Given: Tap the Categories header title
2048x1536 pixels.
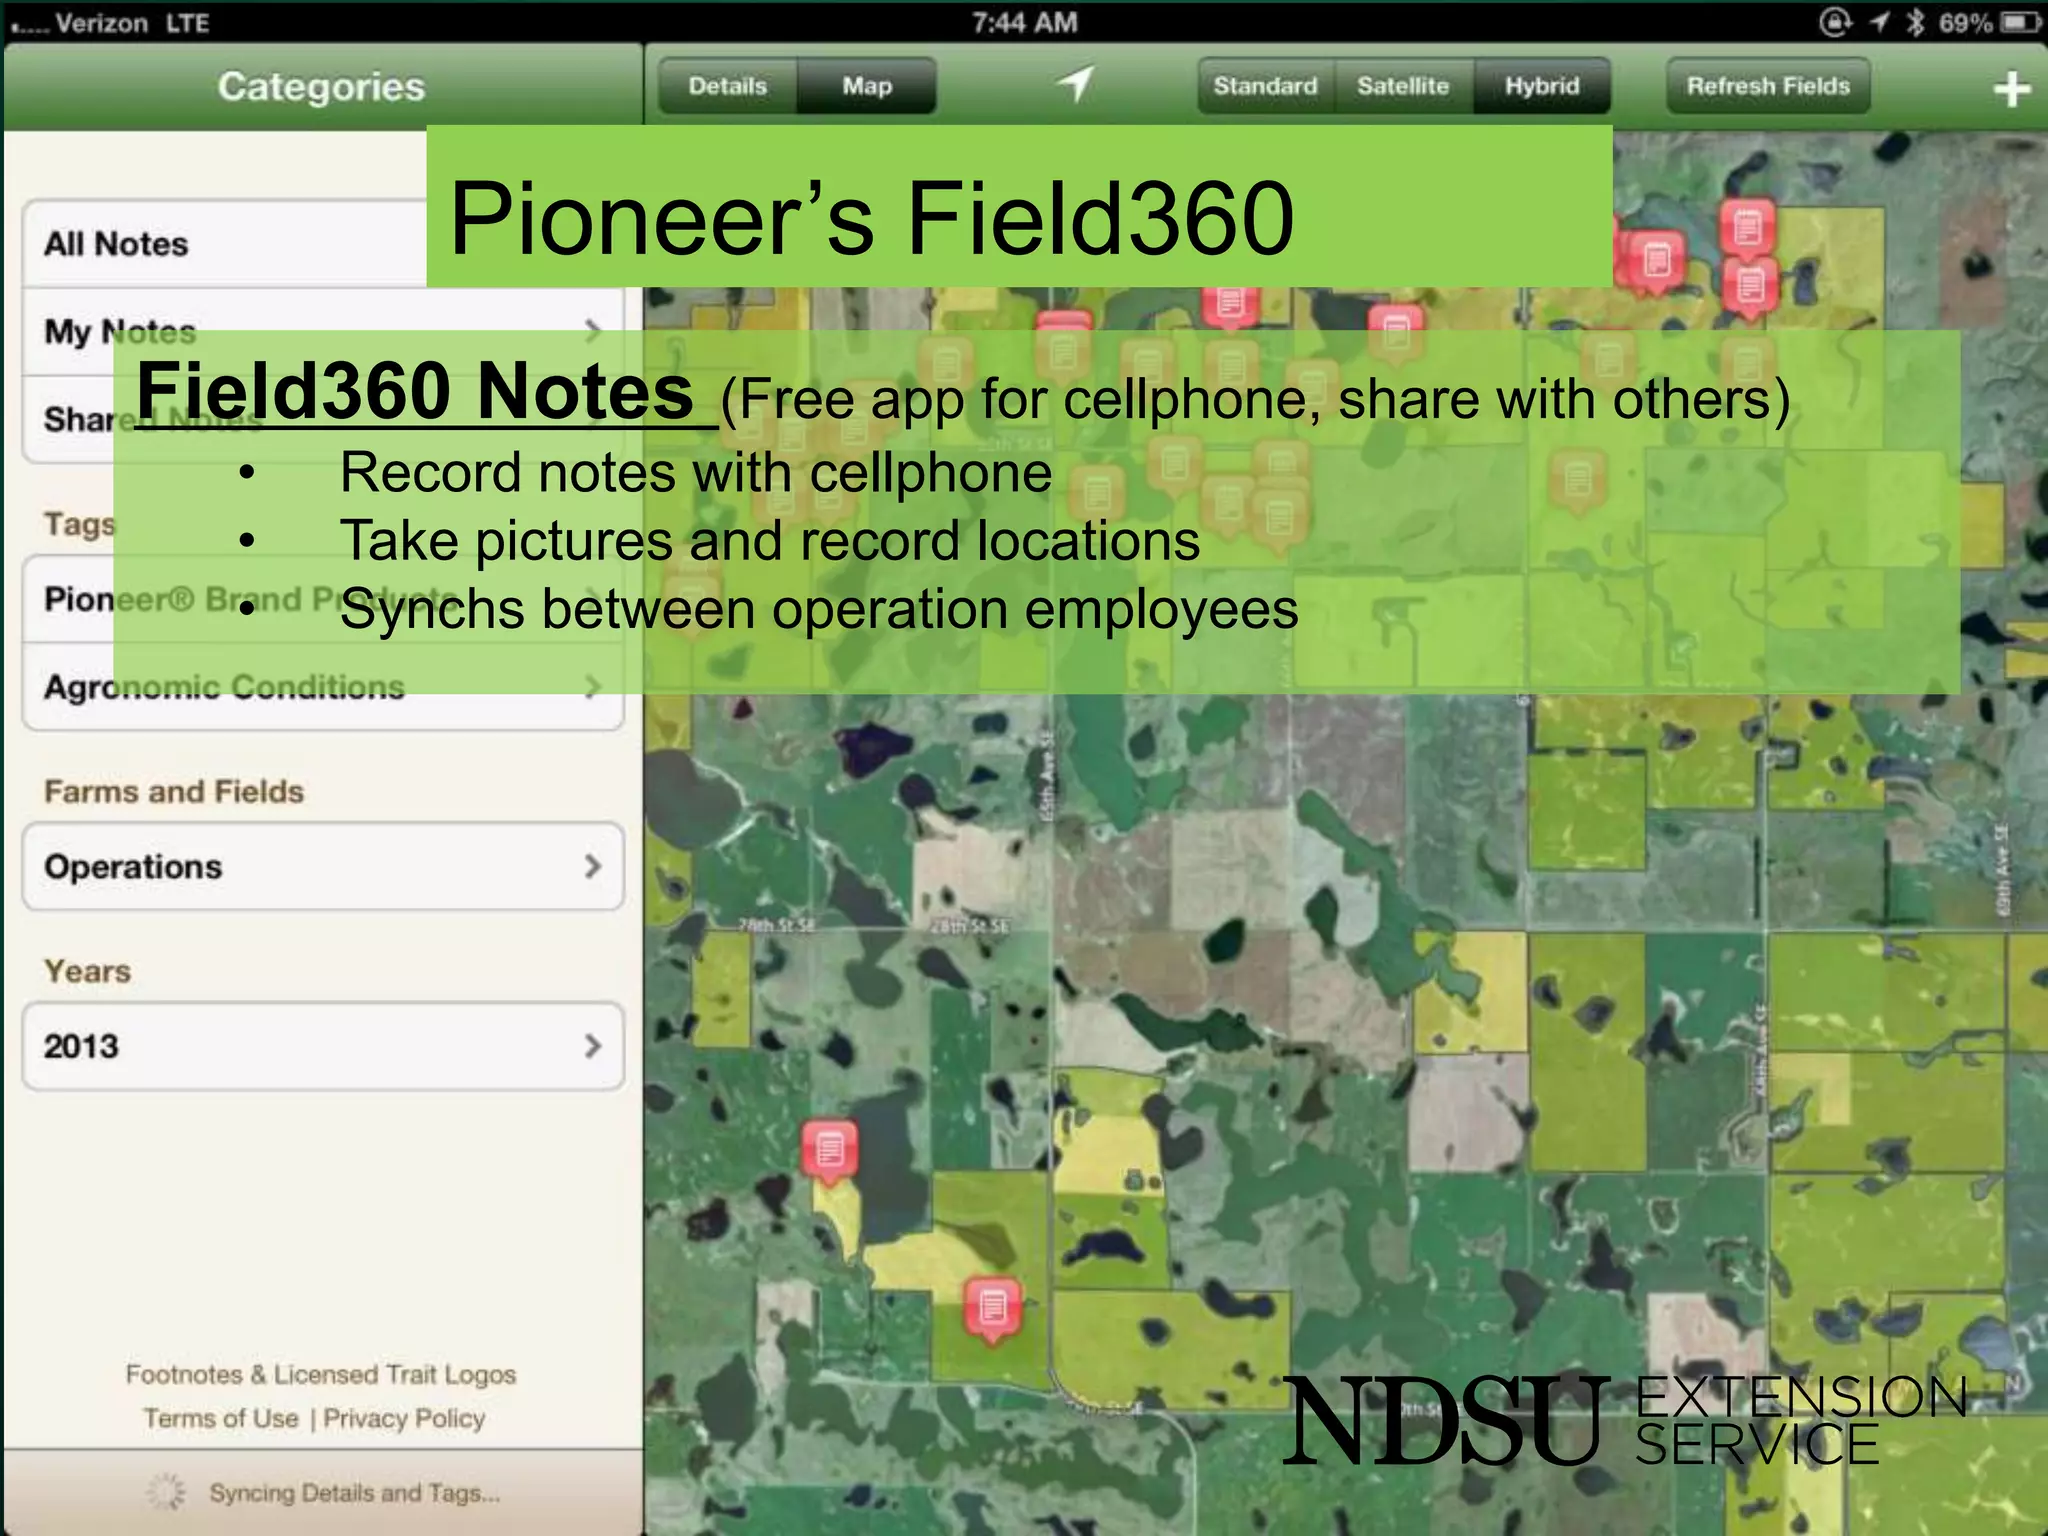Looking at the screenshot, I should tap(321, 86).
